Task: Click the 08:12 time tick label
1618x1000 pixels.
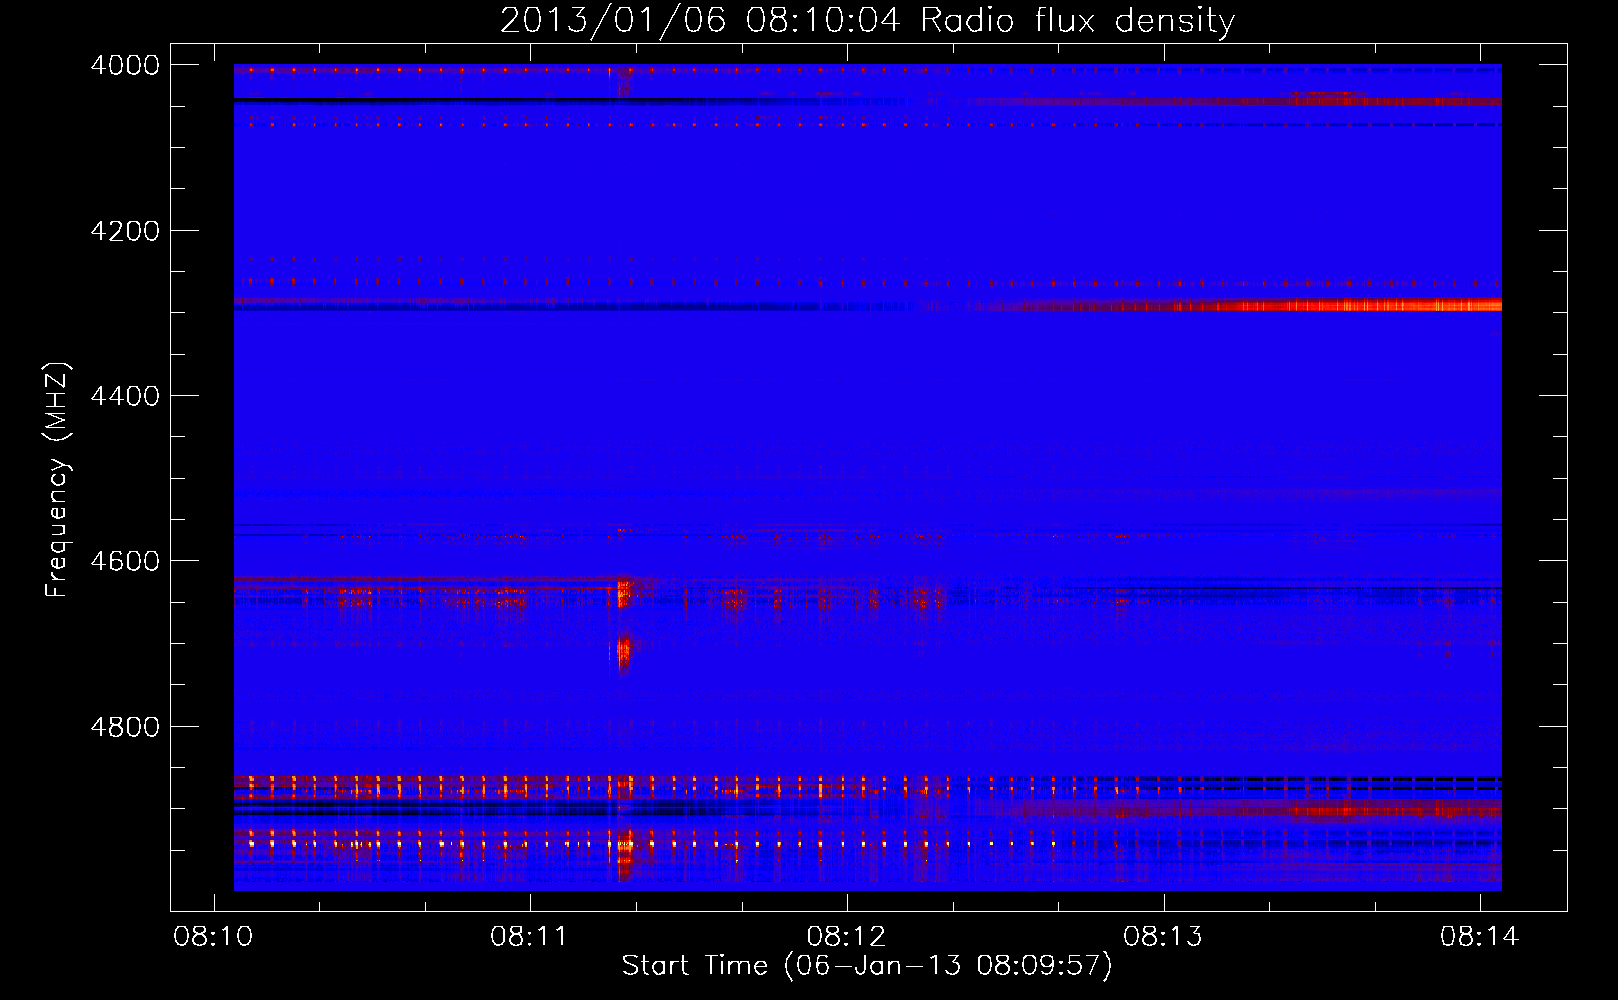Action: coord(846,936)
